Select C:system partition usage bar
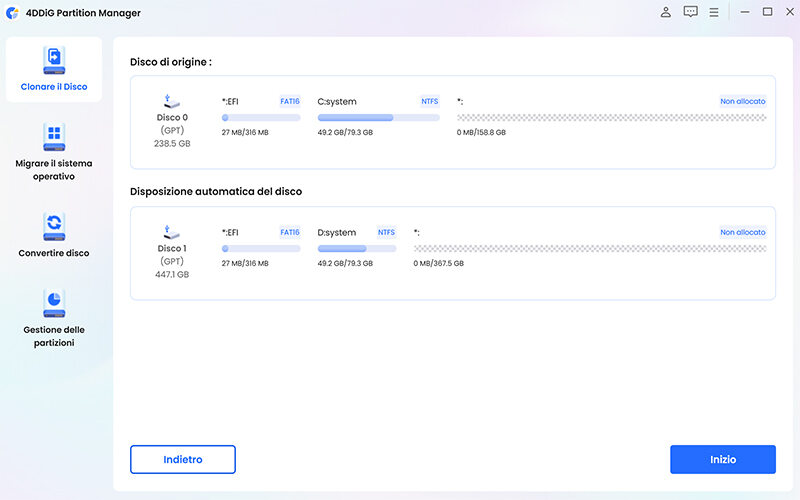 coord(378,117)
